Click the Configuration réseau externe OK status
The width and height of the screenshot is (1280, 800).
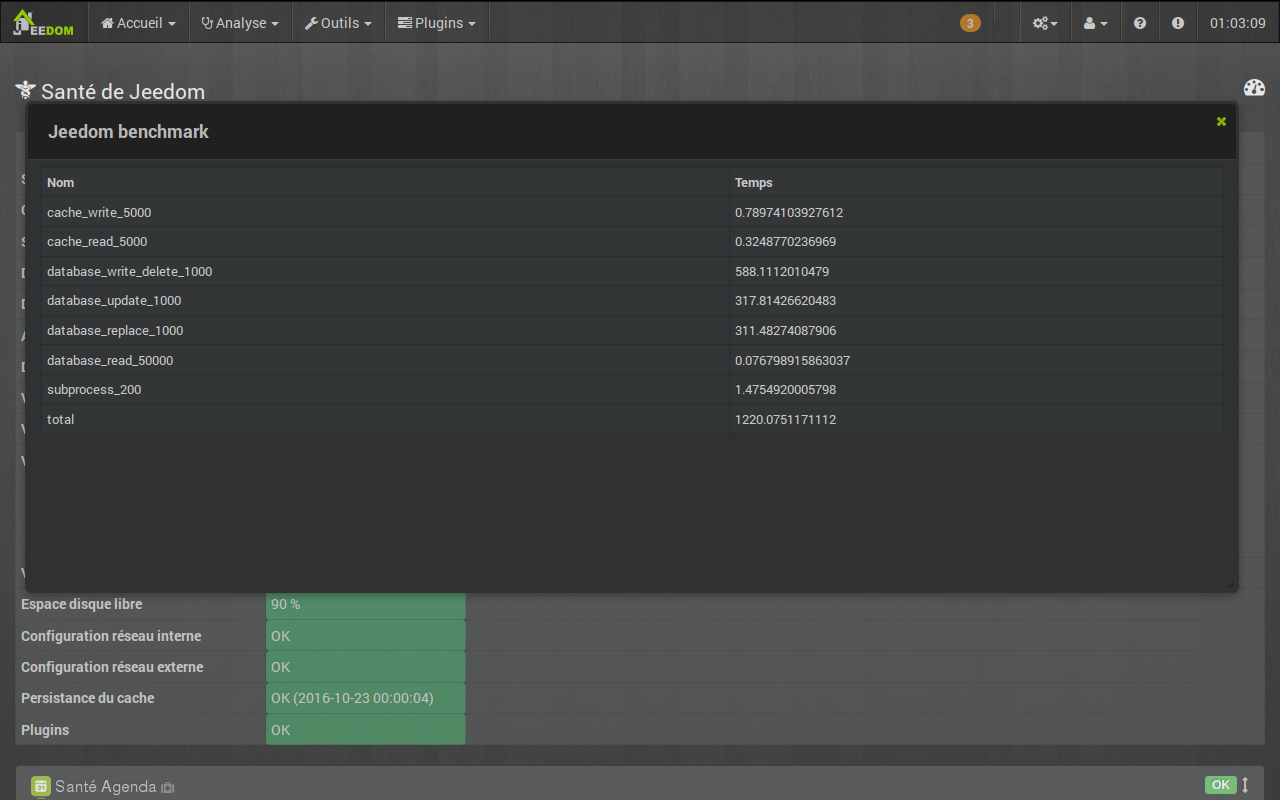[365, 667]
